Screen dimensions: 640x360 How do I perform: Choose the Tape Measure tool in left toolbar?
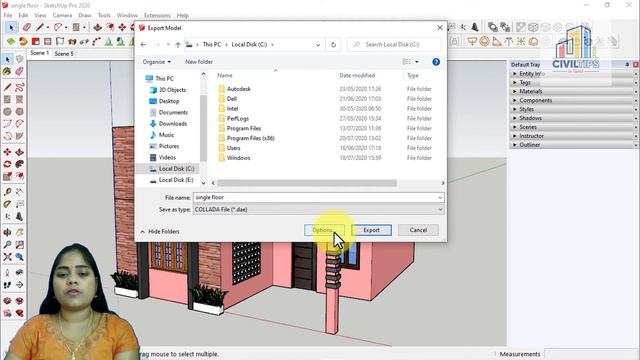7,192
